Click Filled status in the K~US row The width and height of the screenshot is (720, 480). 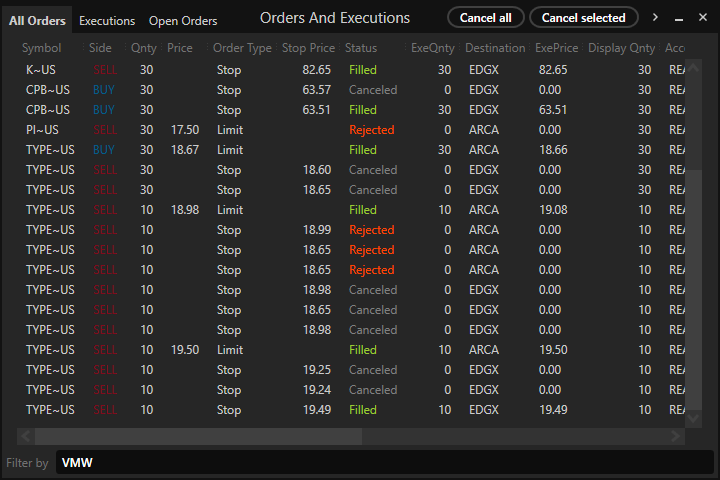pyautogui.click(x=363, y=70)
